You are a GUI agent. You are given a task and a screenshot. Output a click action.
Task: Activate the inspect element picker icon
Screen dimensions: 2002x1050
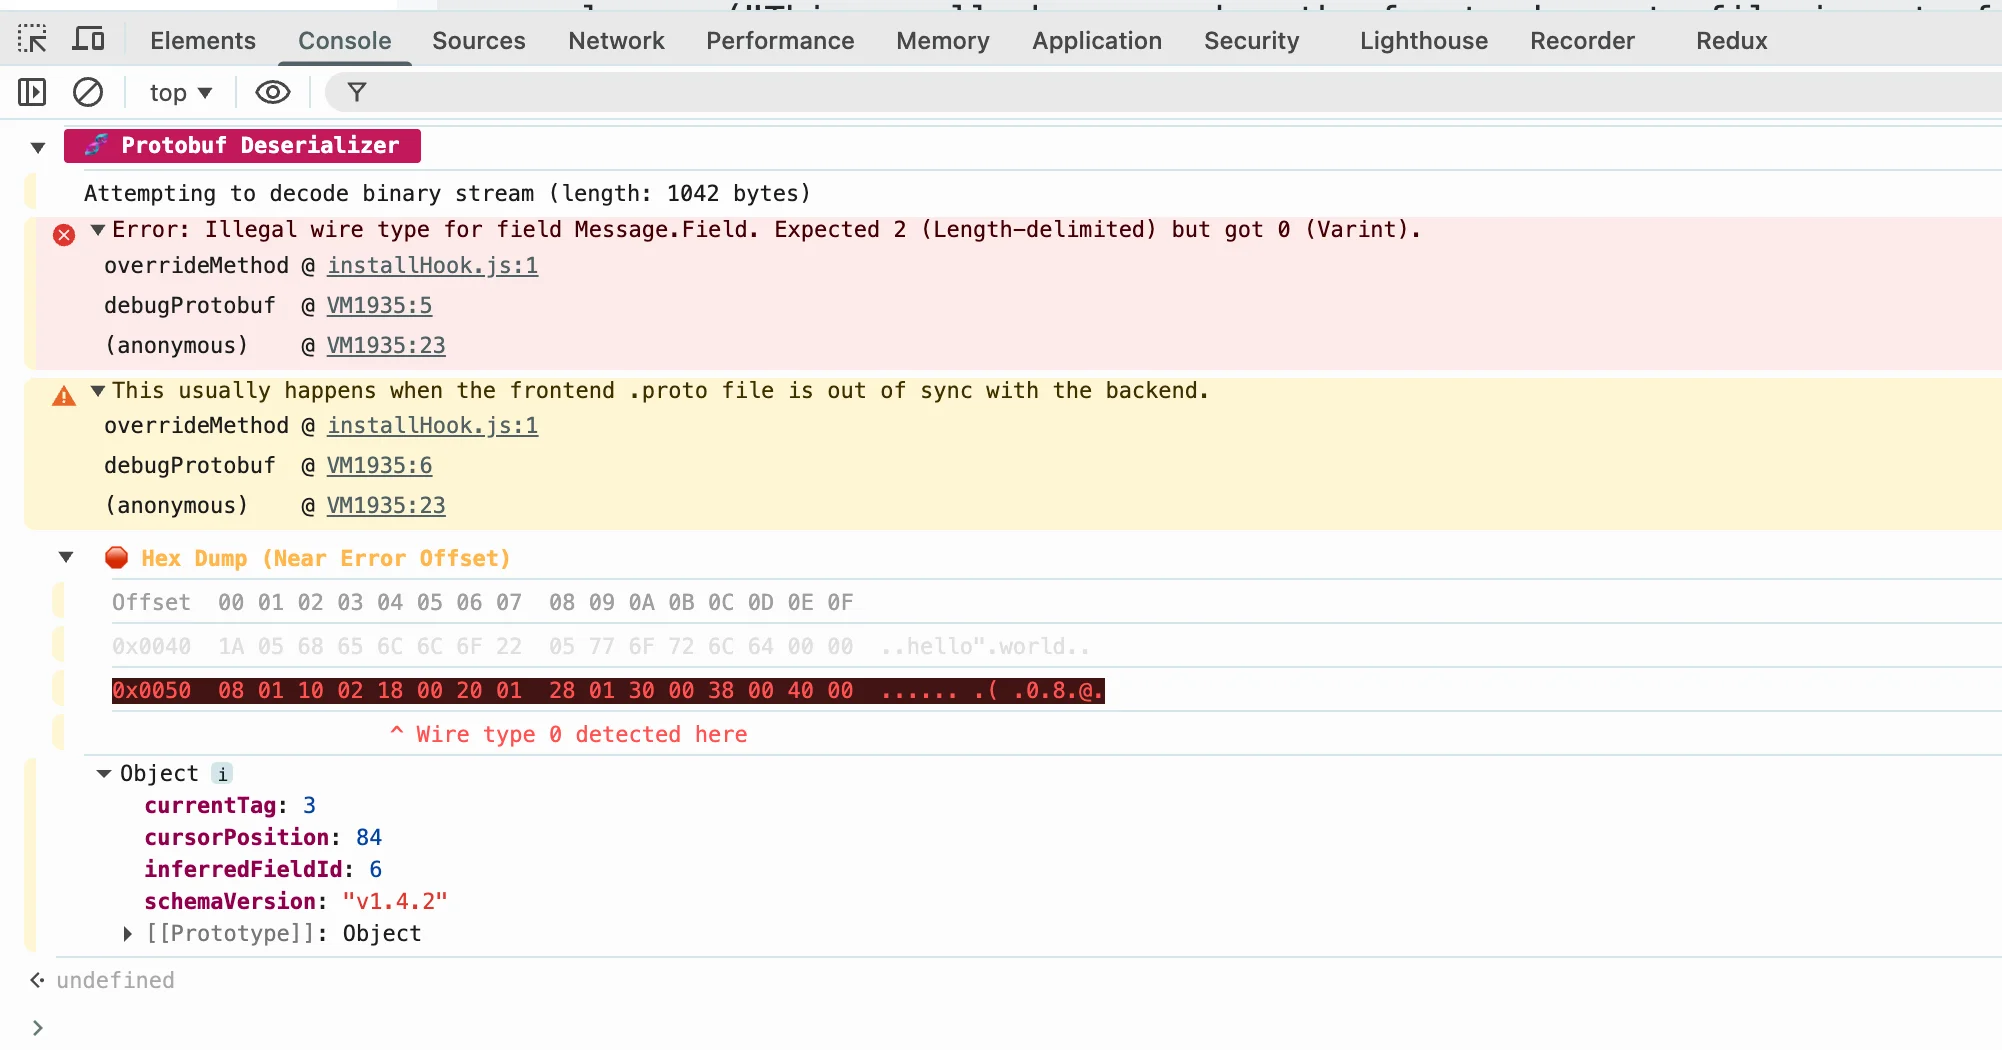coord(32,40)
